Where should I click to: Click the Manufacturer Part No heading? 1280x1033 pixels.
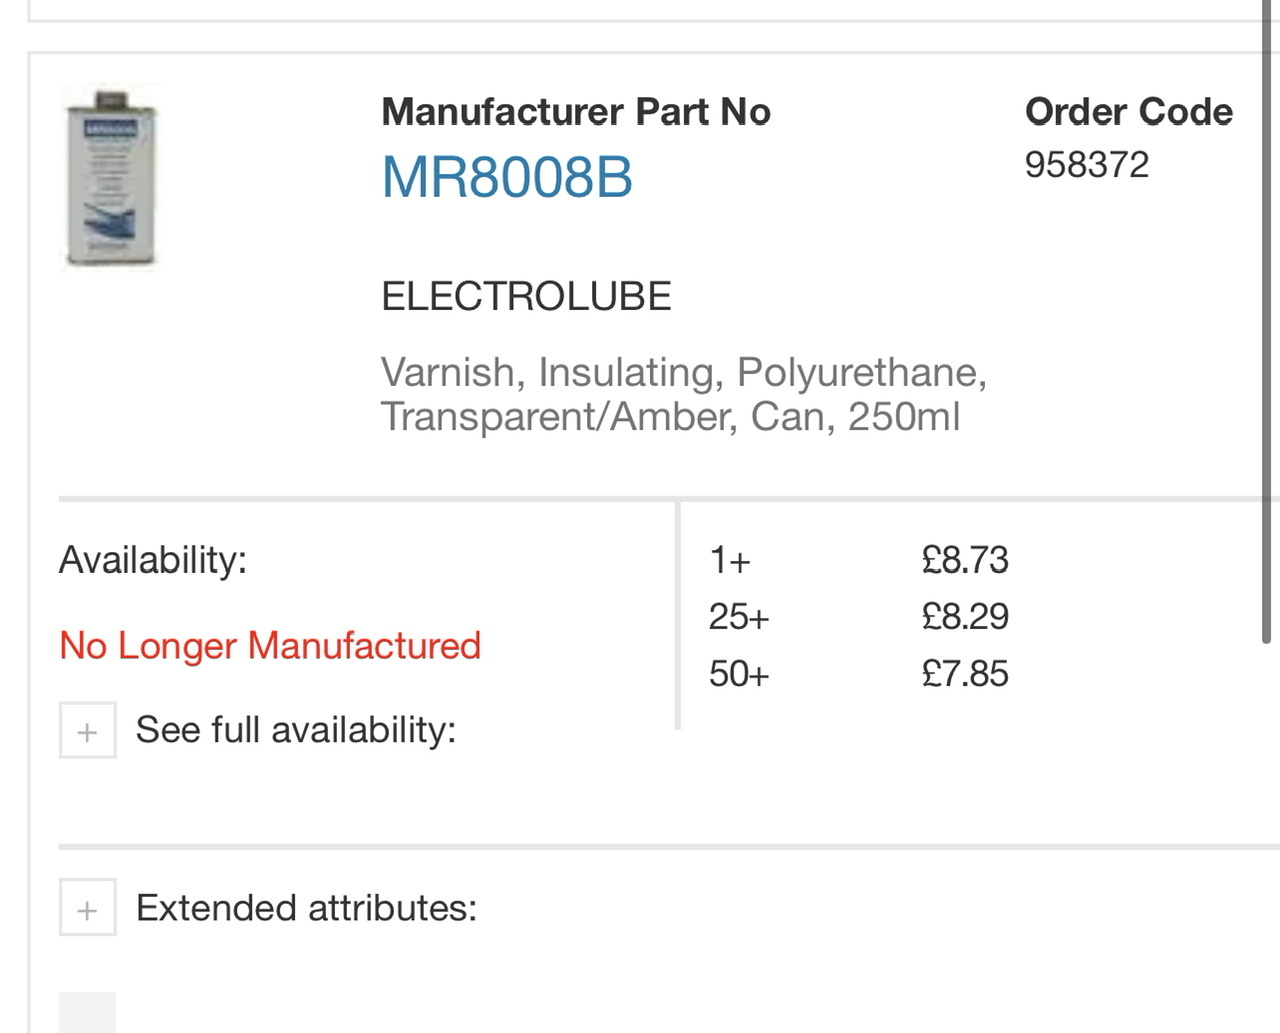pos(576,112)
